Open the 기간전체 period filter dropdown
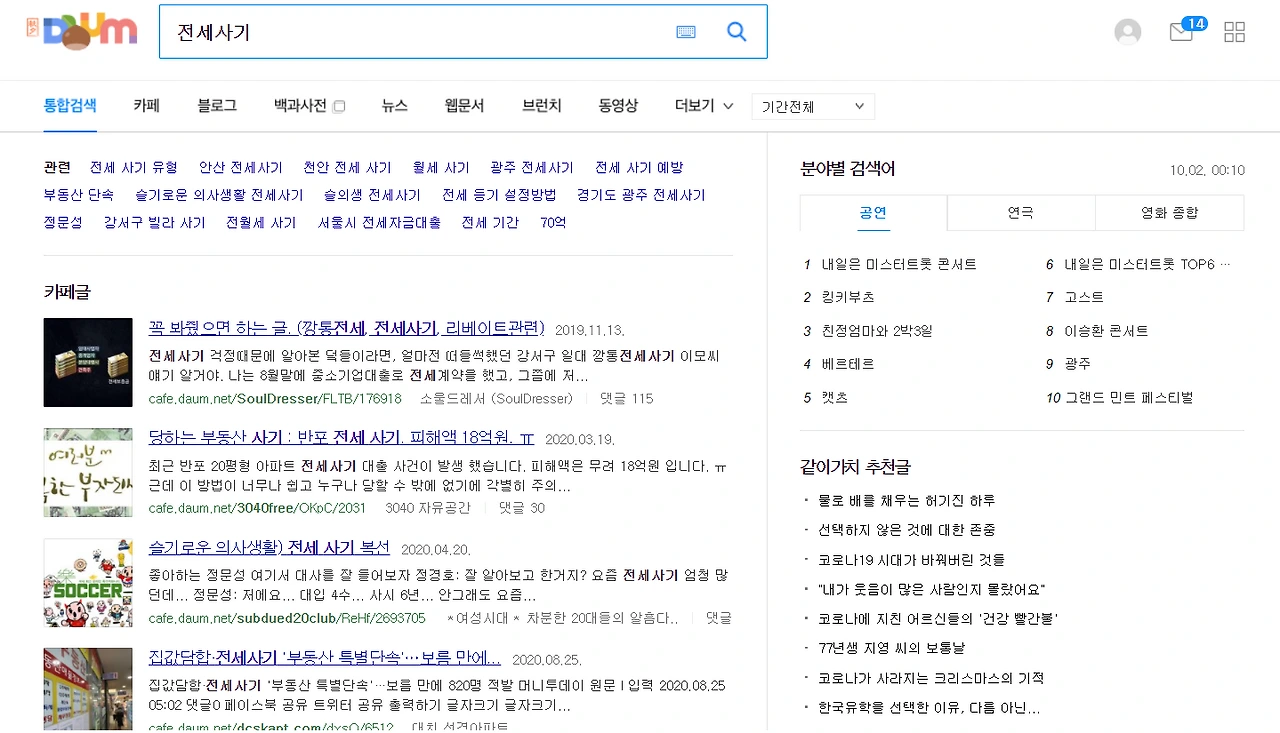Image resolution: width=1280 pixels, height=733 pixels. tap(812, 106)
